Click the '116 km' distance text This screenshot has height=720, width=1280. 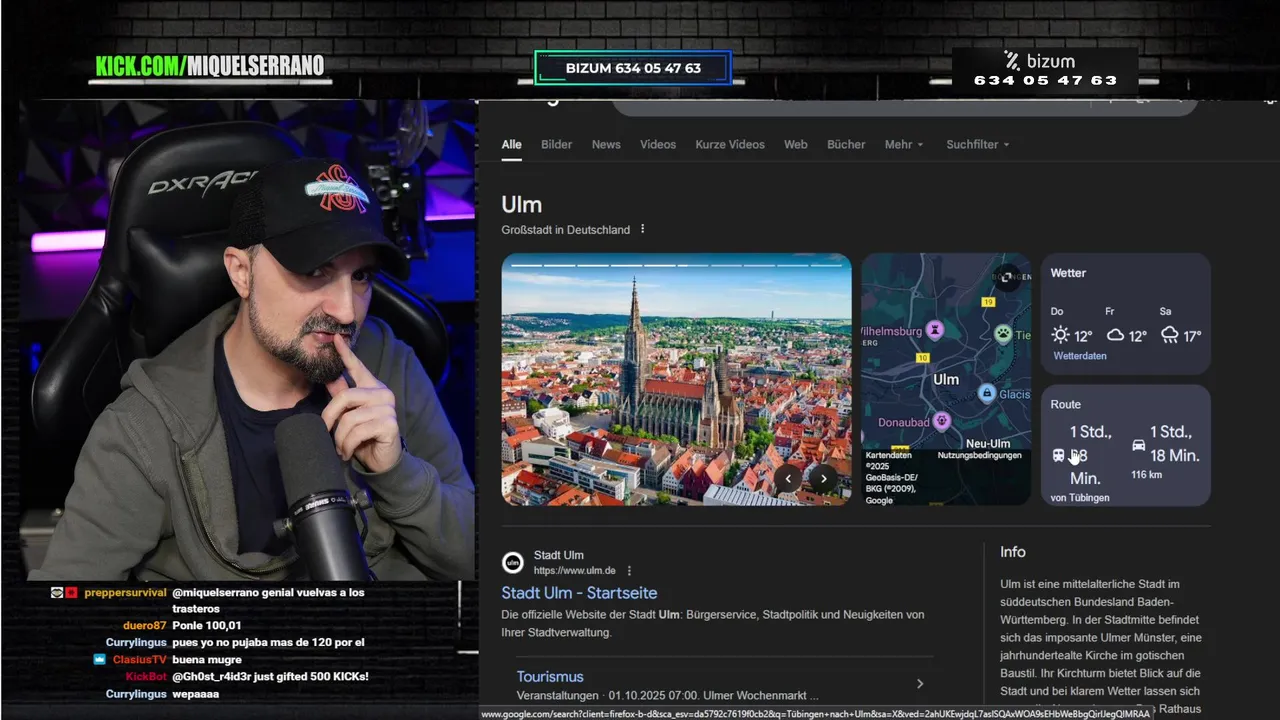(x=1146, y=475)
